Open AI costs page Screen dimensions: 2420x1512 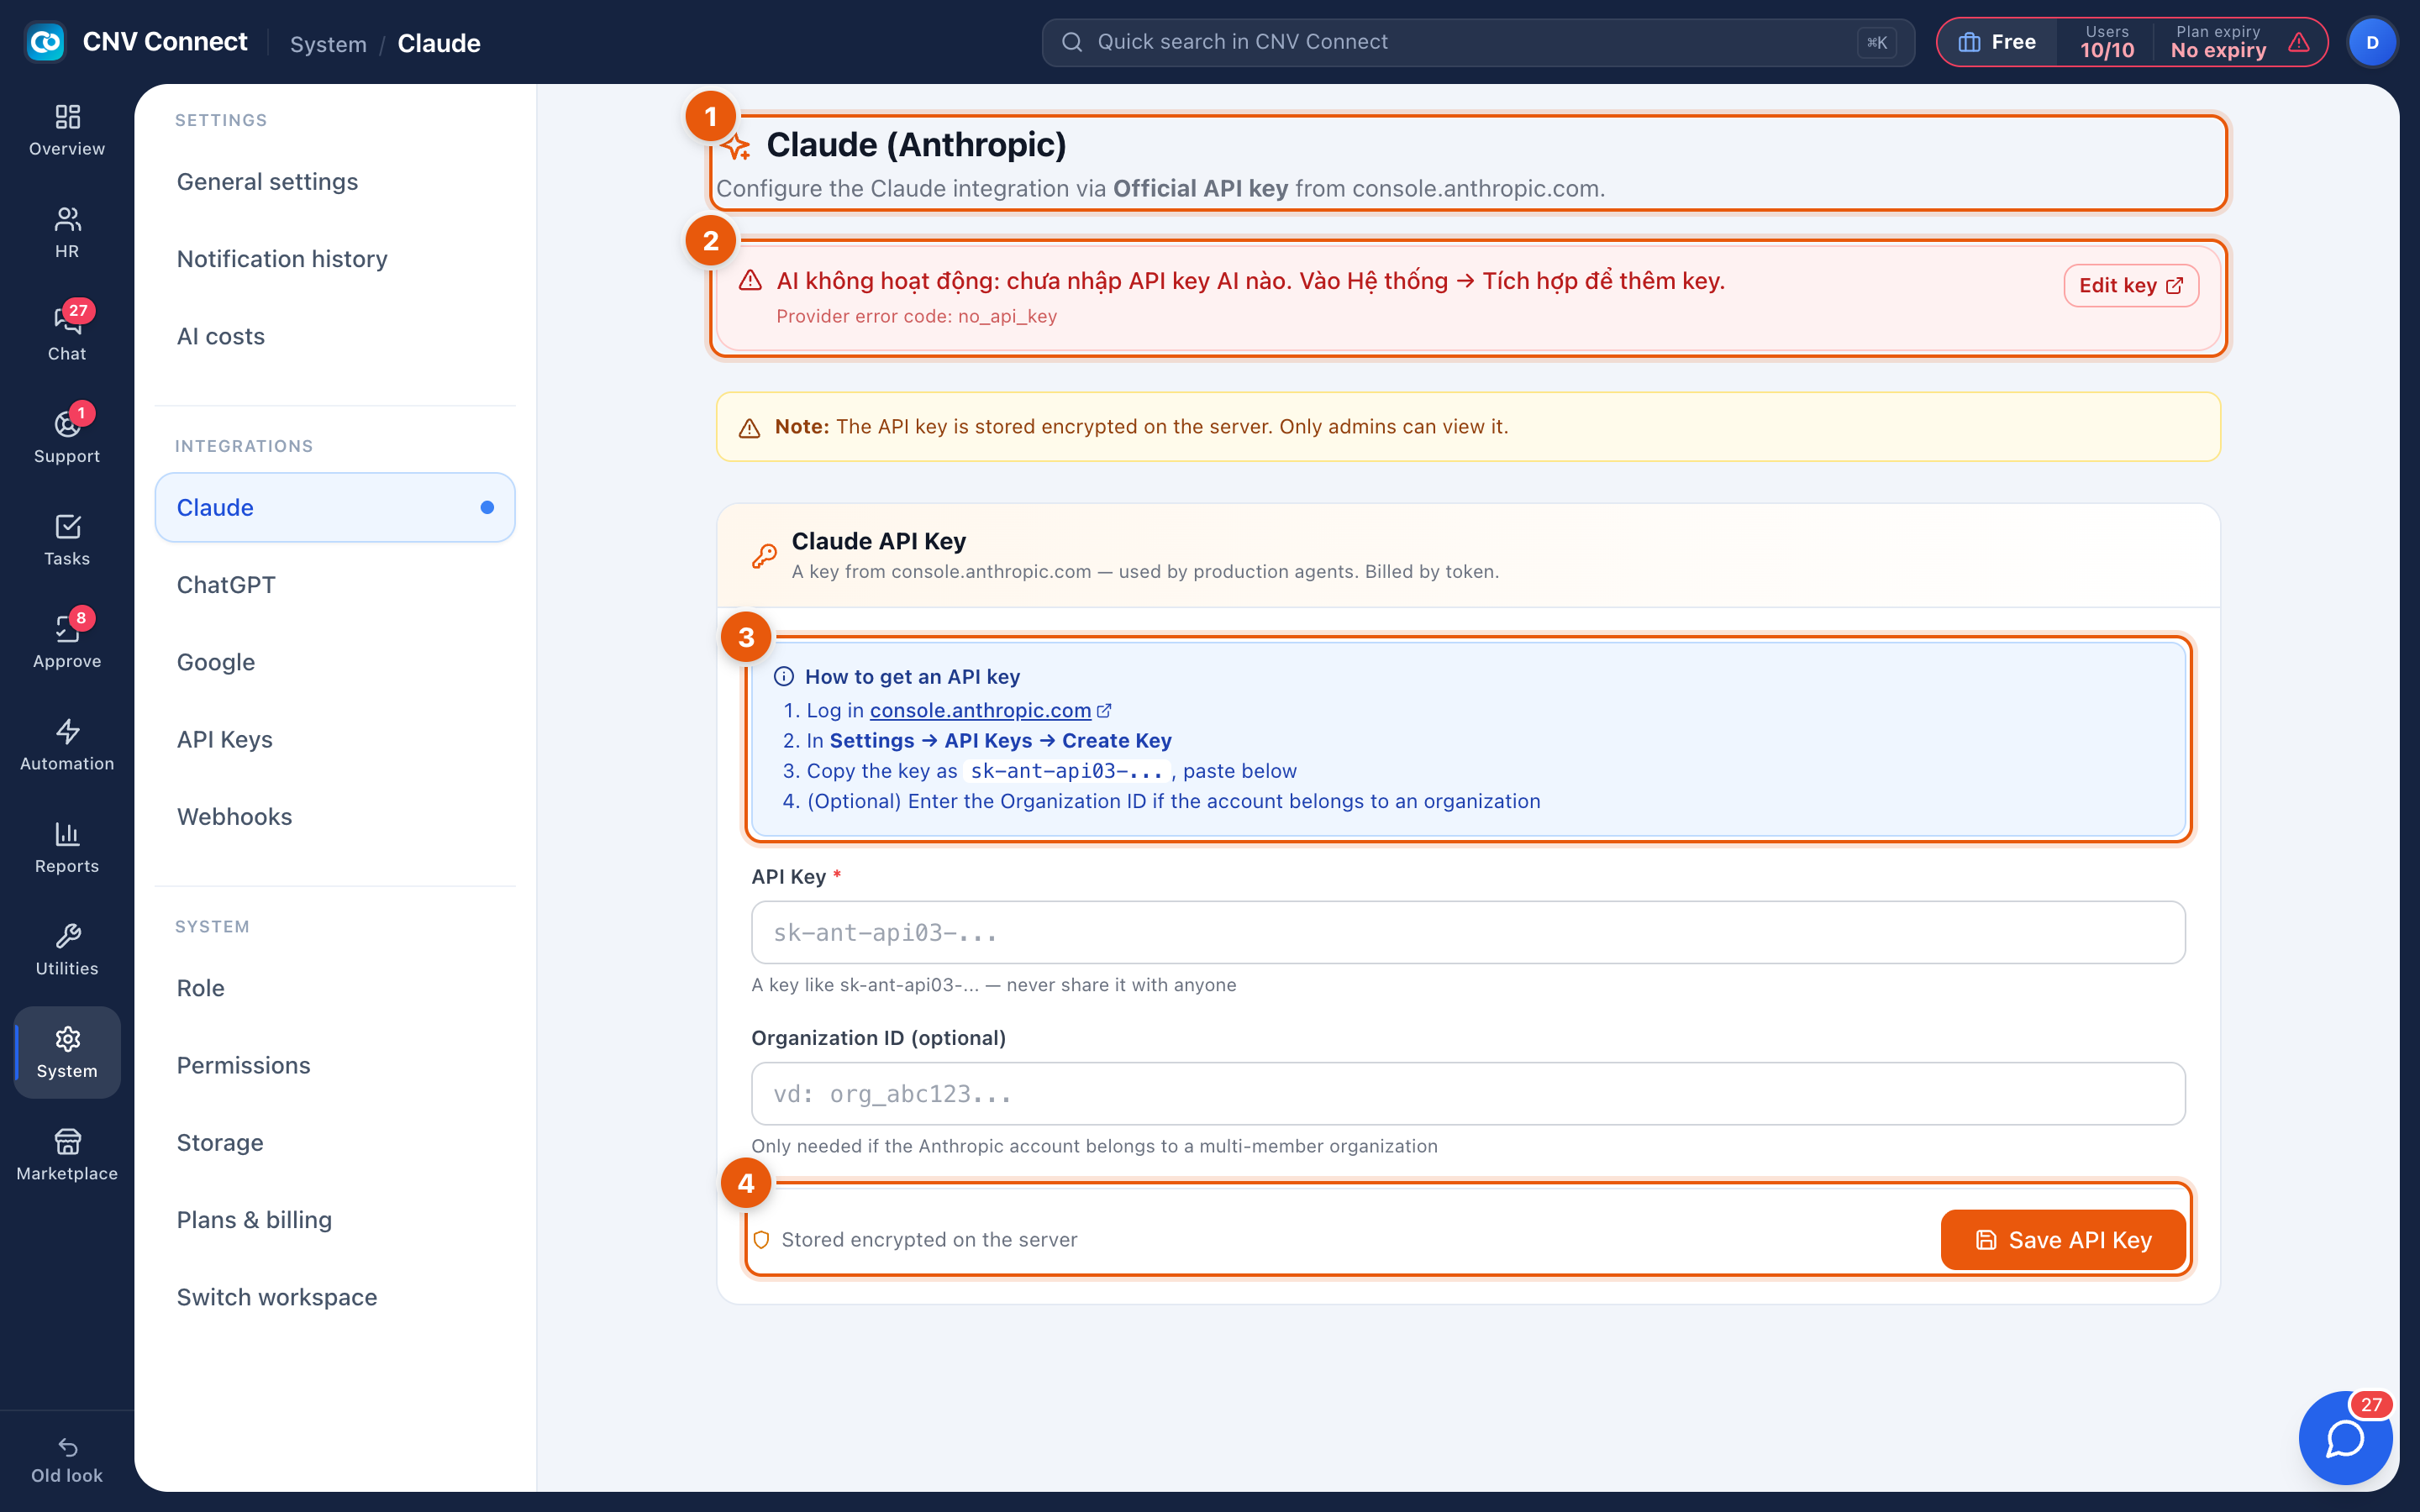335,336
